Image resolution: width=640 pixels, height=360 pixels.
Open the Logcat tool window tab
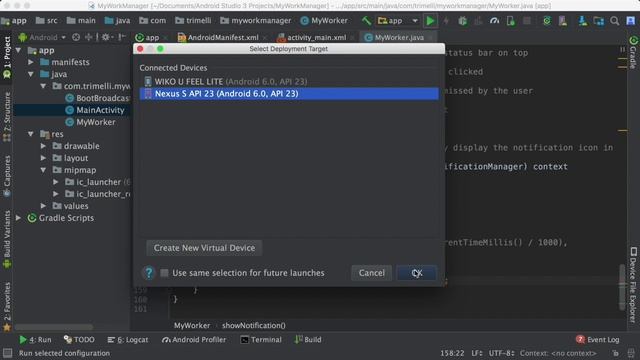click(x=128, y=340)
